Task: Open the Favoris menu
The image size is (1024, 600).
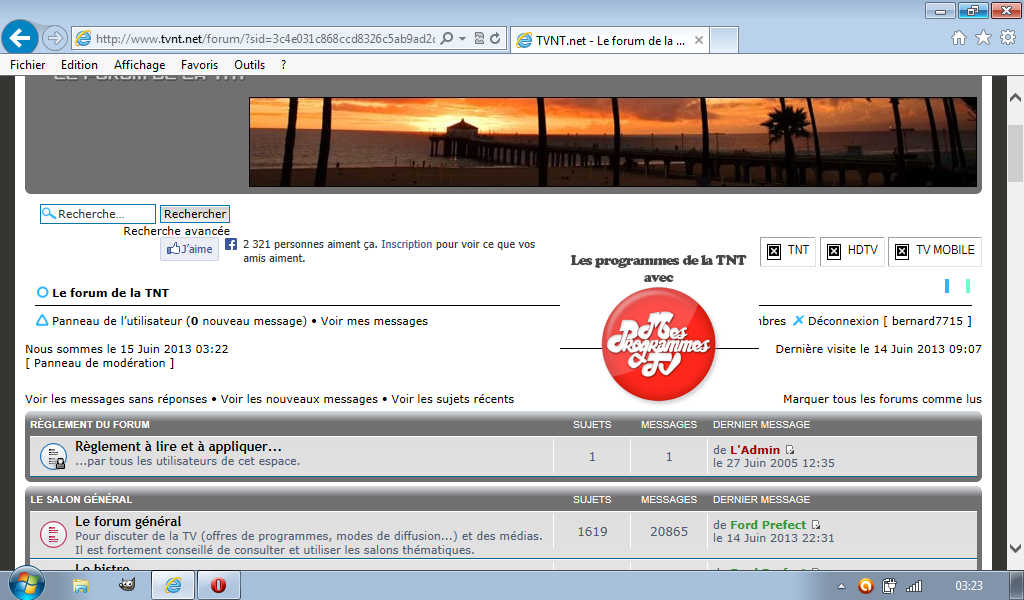Action: point(199,65)
